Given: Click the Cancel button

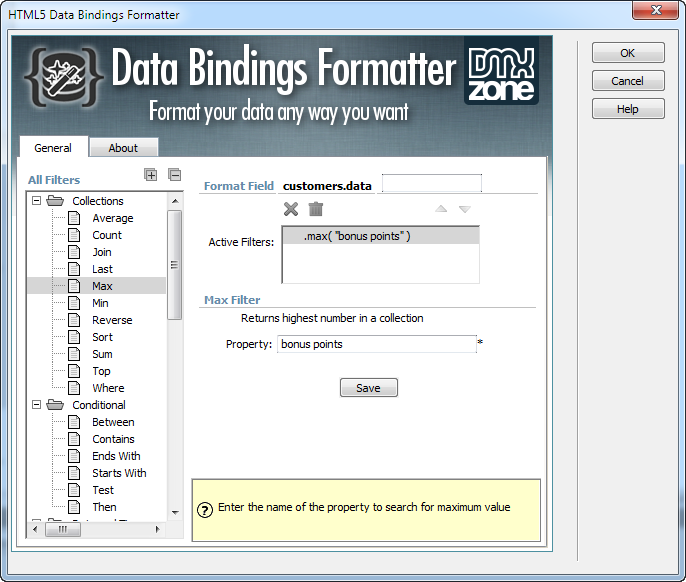Looking at the screenshot, I should pyautogui.click(x=628, y=81).
